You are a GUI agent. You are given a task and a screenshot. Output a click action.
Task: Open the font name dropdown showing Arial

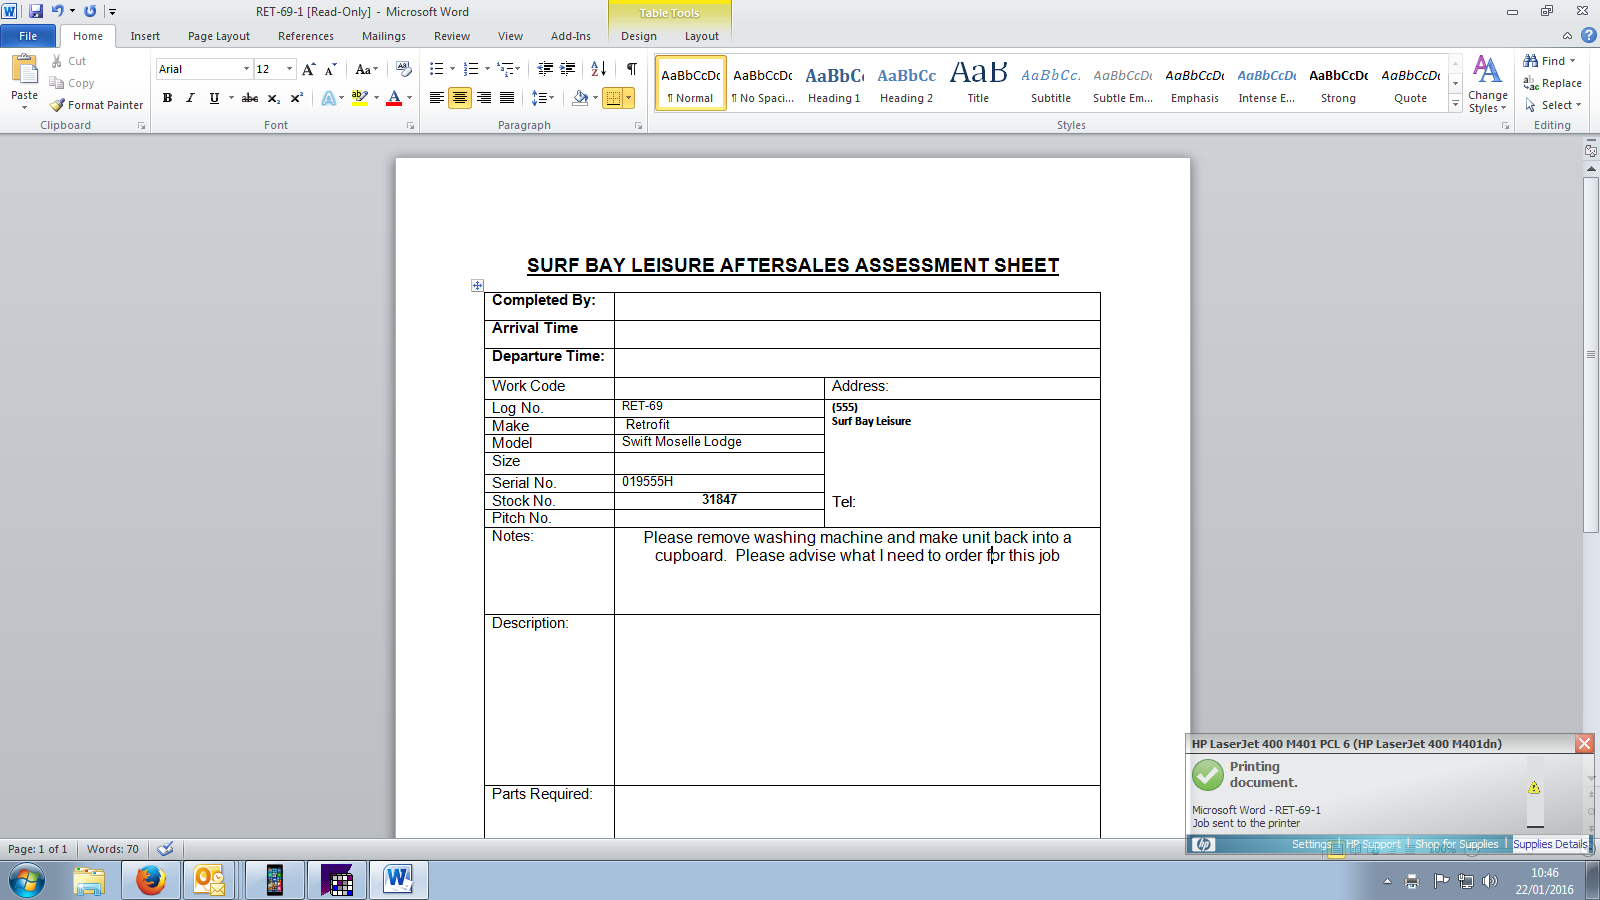[246, 69]
